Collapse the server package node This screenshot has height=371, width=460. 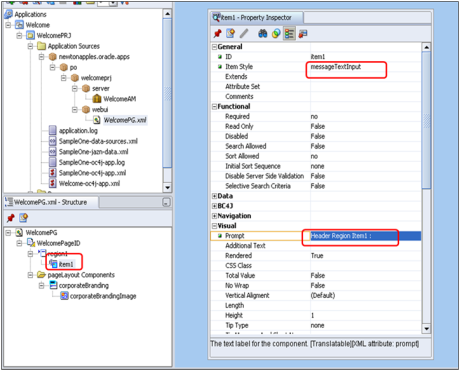tap(75, 88)
